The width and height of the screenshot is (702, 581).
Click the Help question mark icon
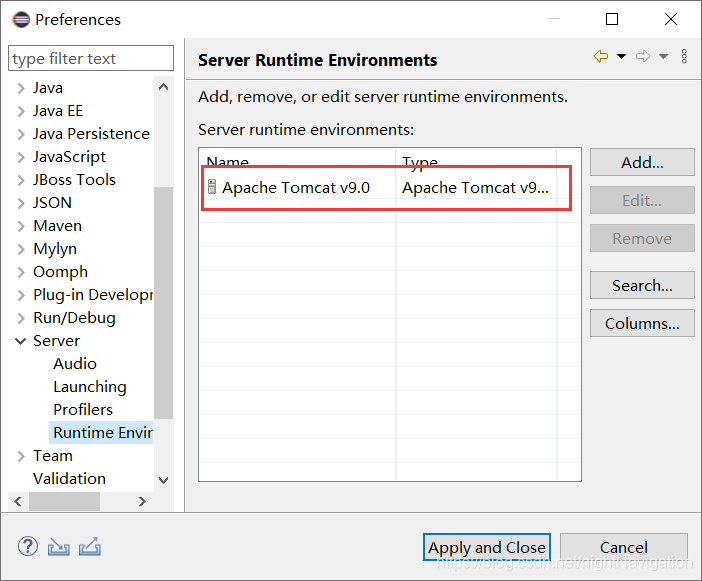click(28, 547)
